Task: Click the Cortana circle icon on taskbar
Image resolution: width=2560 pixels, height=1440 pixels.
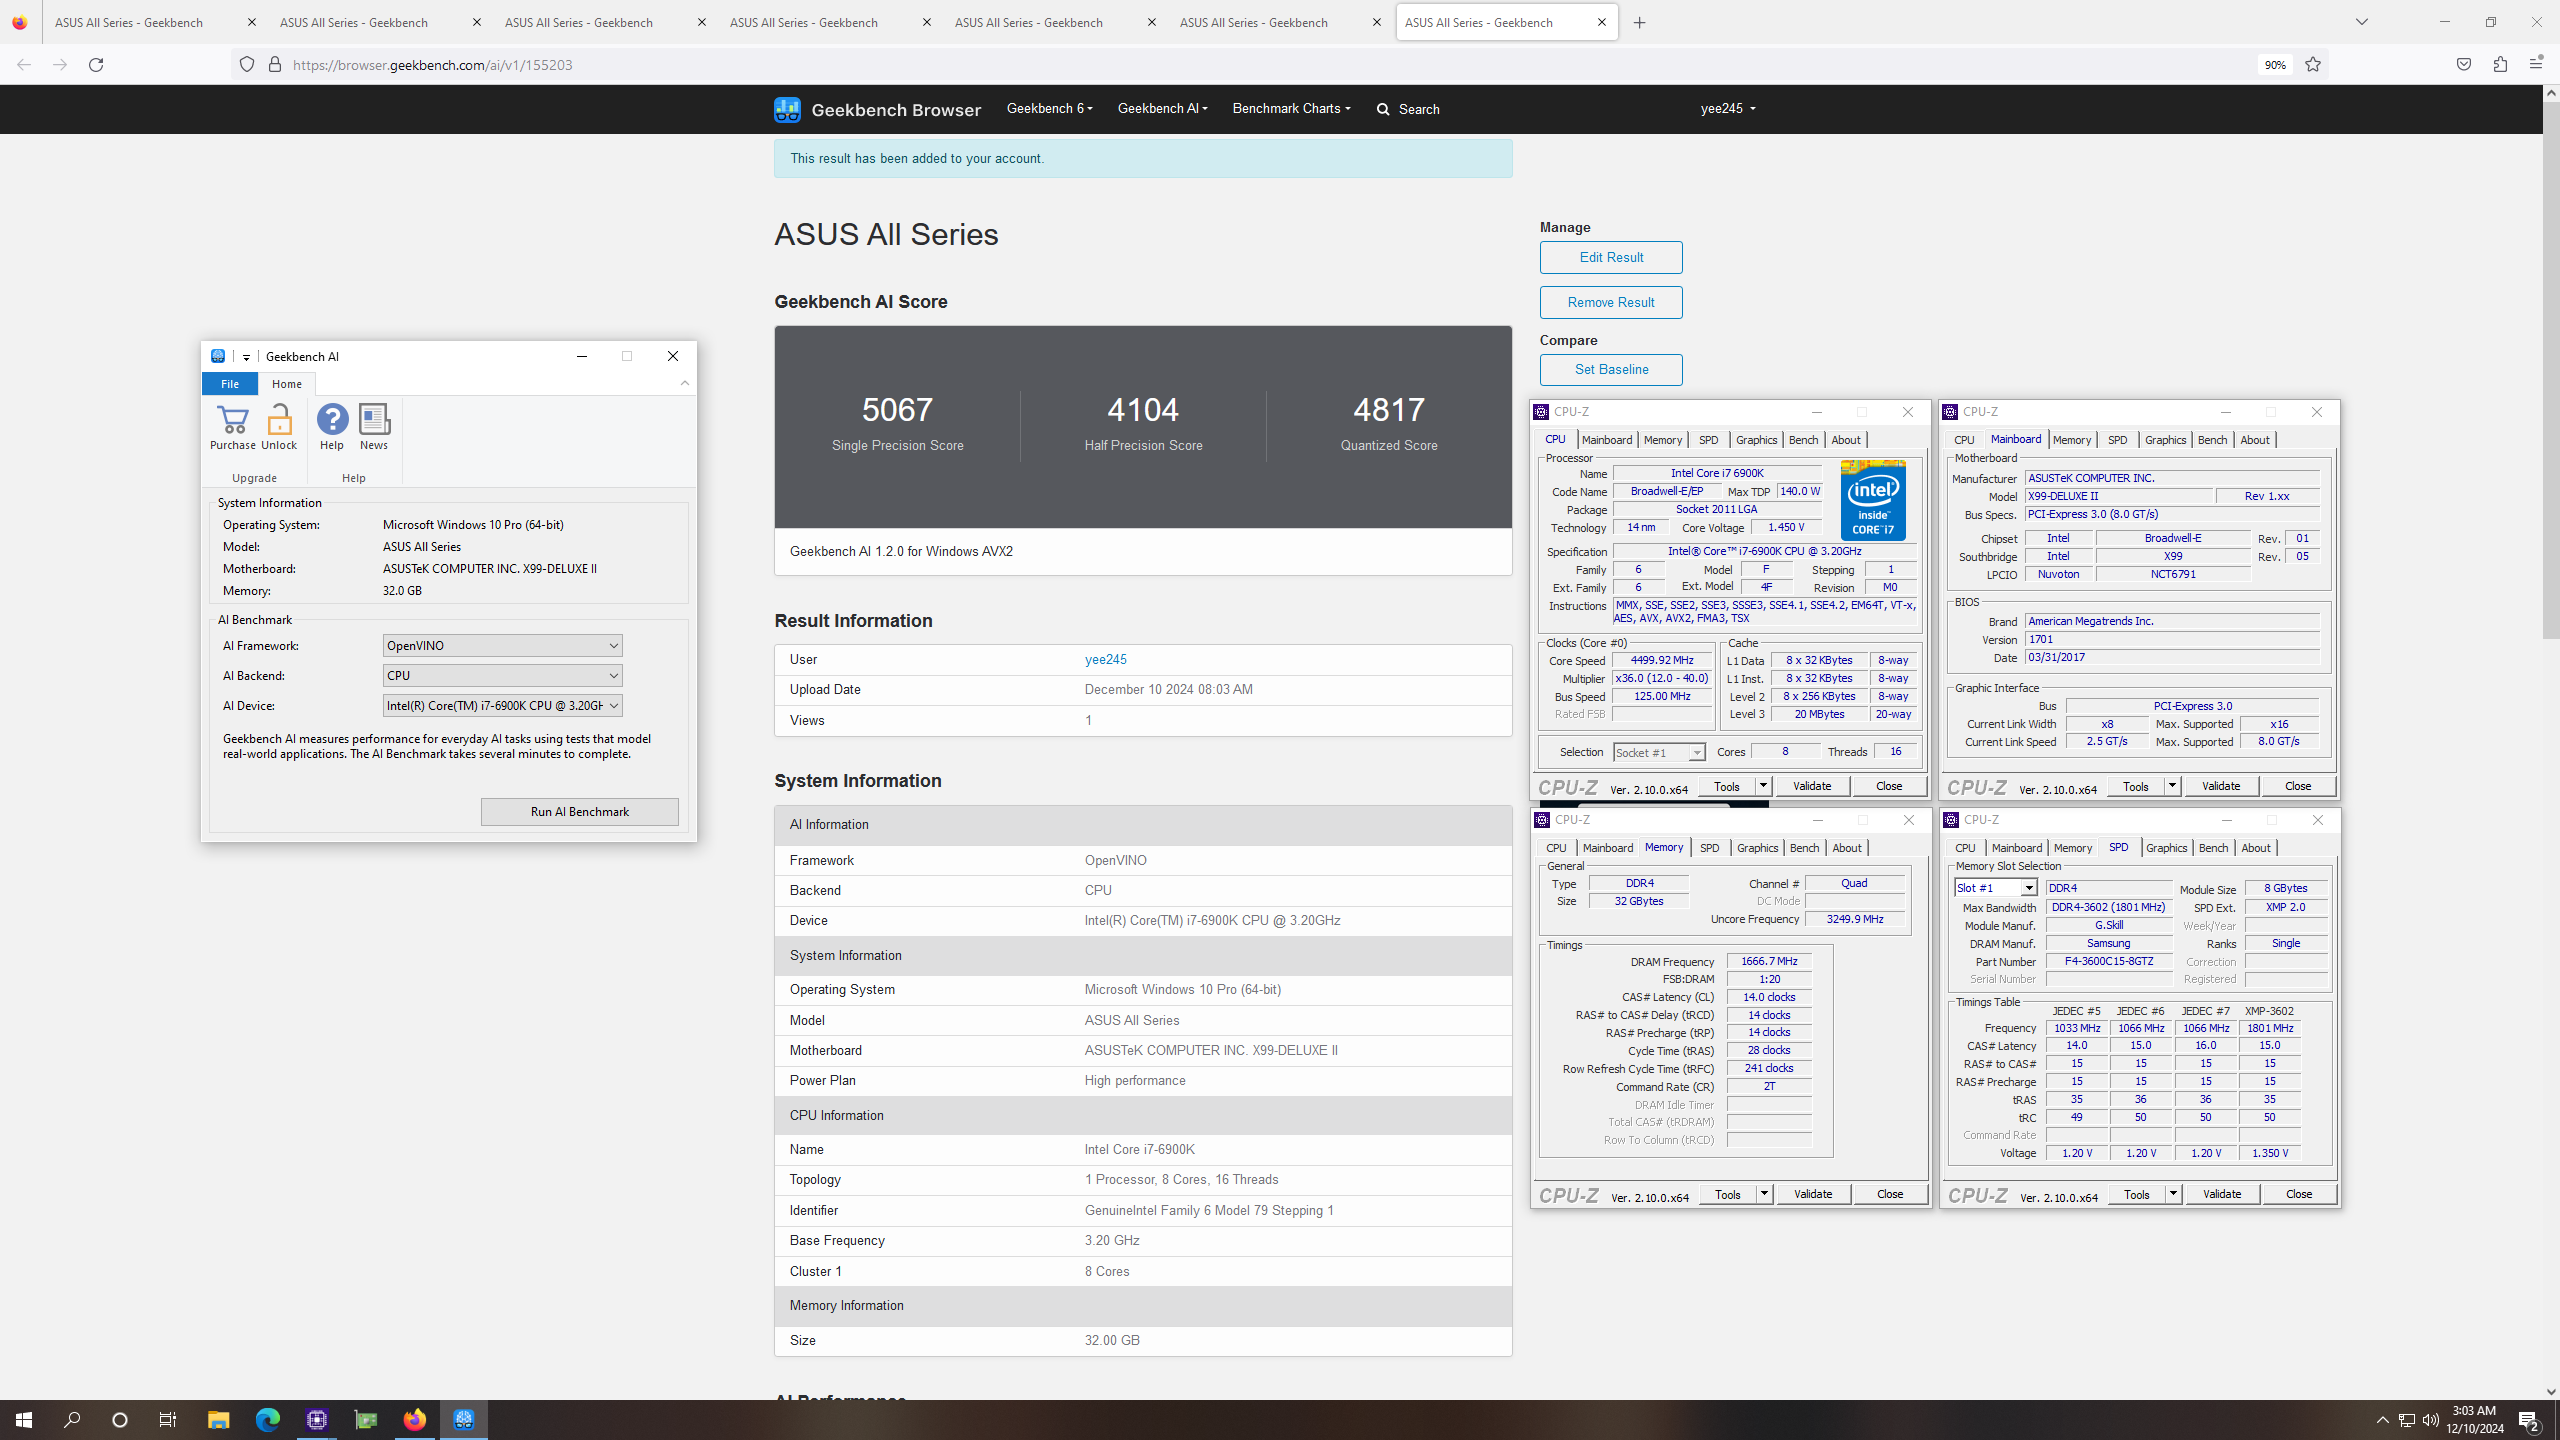Action: point(120,1420)
